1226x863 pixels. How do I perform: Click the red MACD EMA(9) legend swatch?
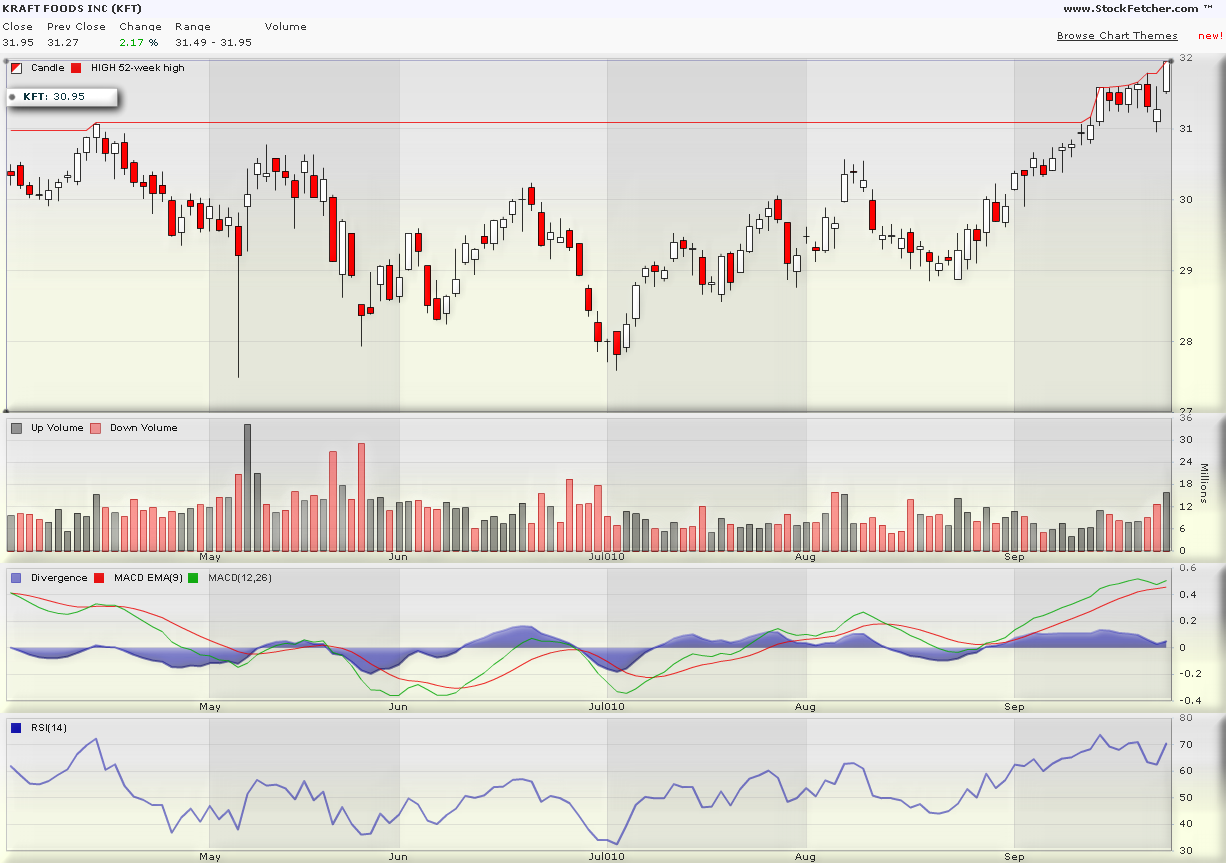click(x=99, y=578)
